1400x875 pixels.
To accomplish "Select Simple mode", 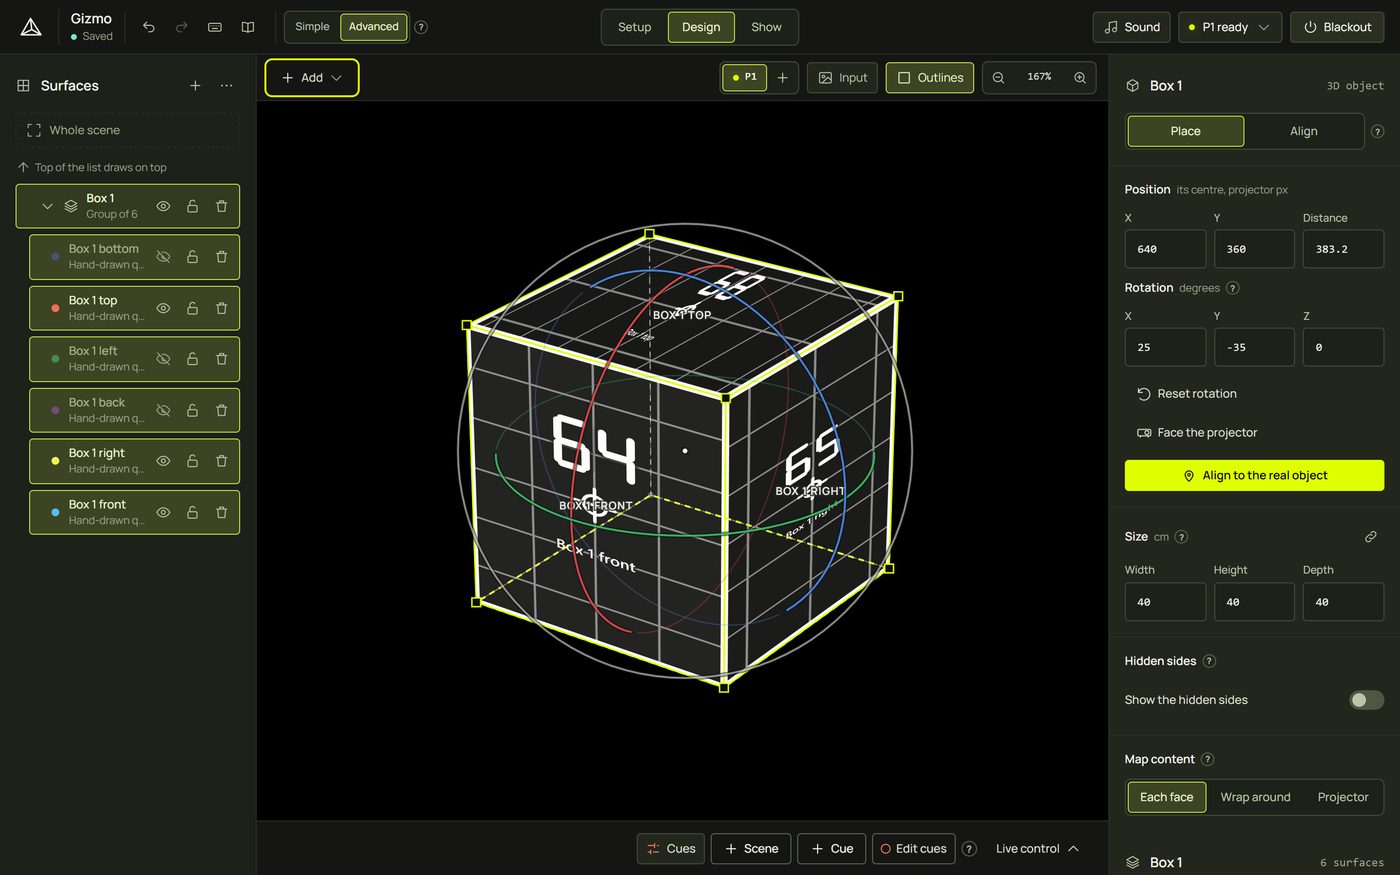I will click(x=312, y=27).
